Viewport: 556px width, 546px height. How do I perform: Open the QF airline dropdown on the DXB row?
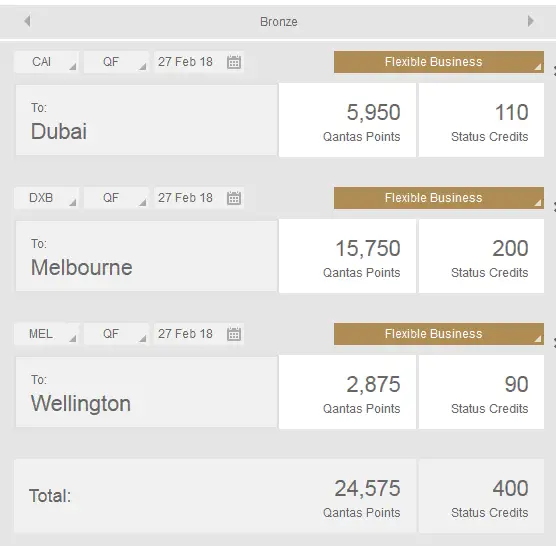pos(116,198)
